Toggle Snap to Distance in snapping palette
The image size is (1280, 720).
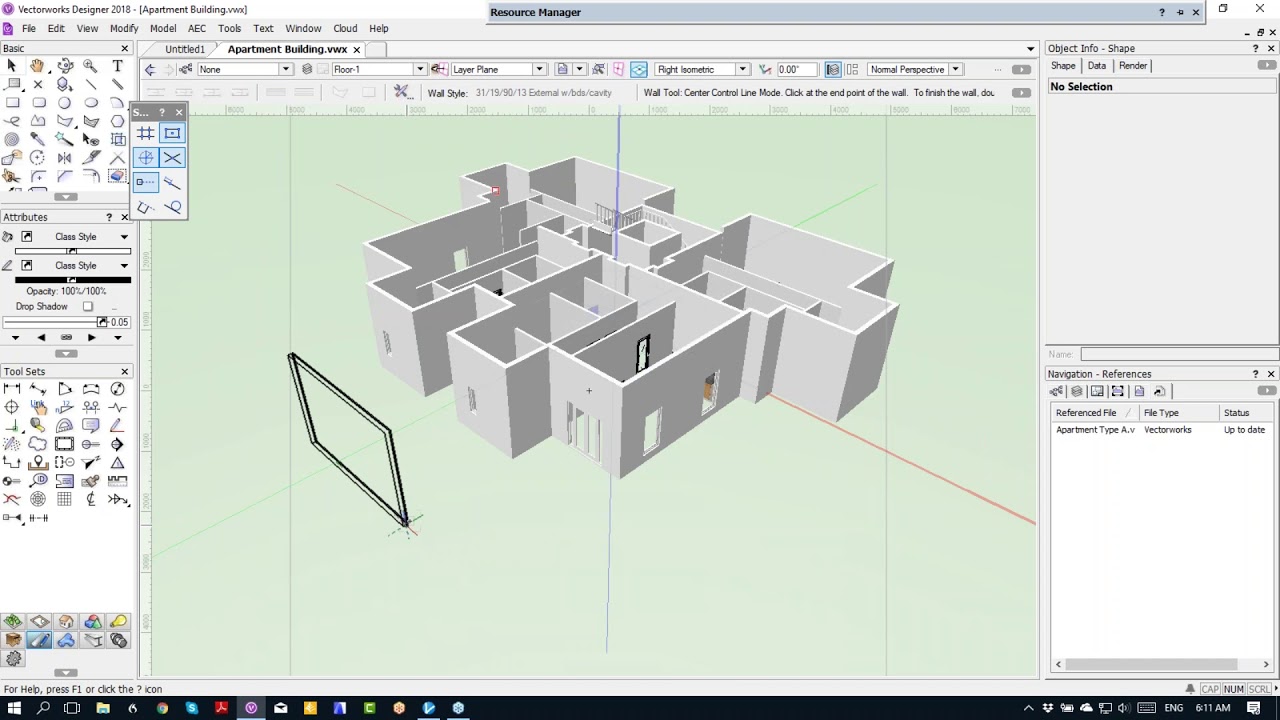[172, 182]
